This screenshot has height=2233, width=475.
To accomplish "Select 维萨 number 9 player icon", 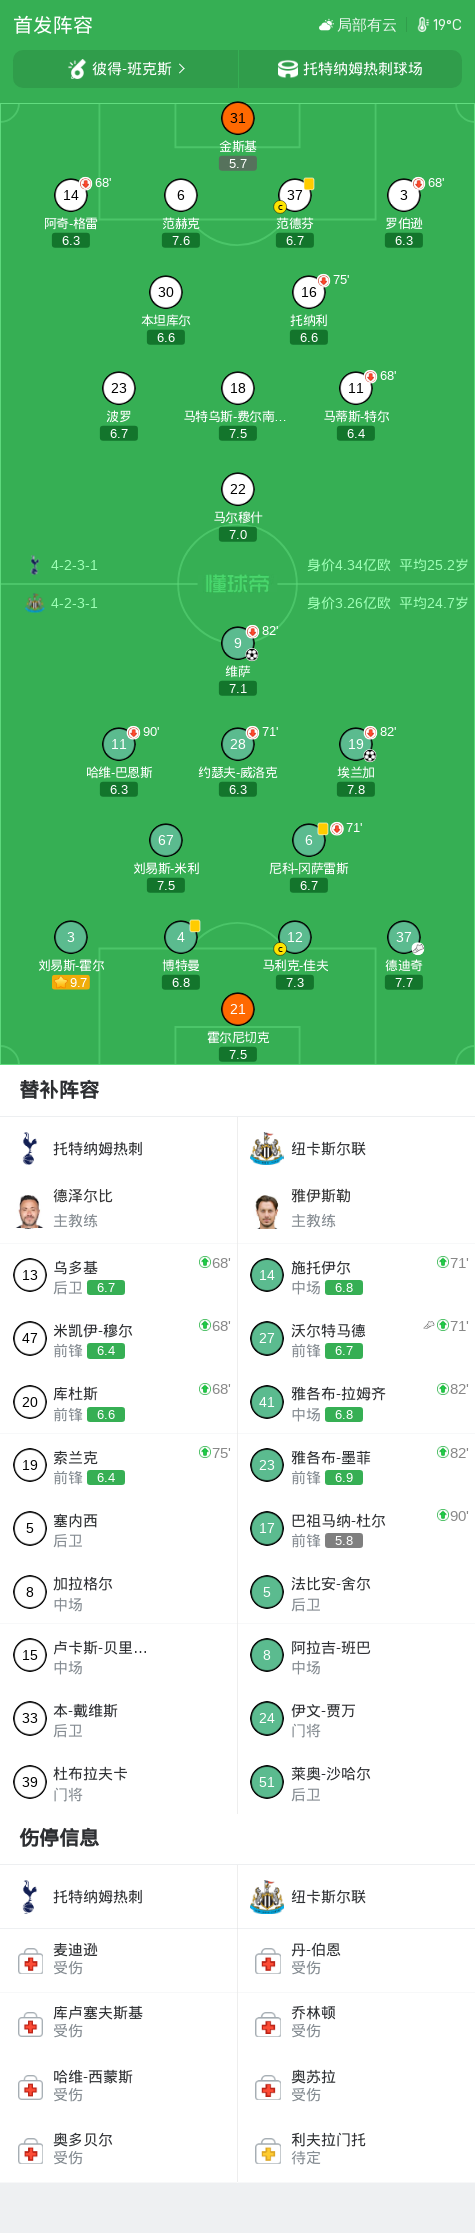I will tap(237, 643).
